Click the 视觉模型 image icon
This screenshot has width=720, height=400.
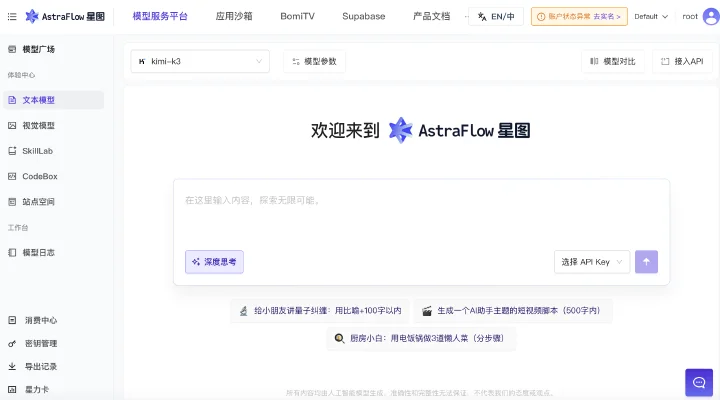click(12, 125)
